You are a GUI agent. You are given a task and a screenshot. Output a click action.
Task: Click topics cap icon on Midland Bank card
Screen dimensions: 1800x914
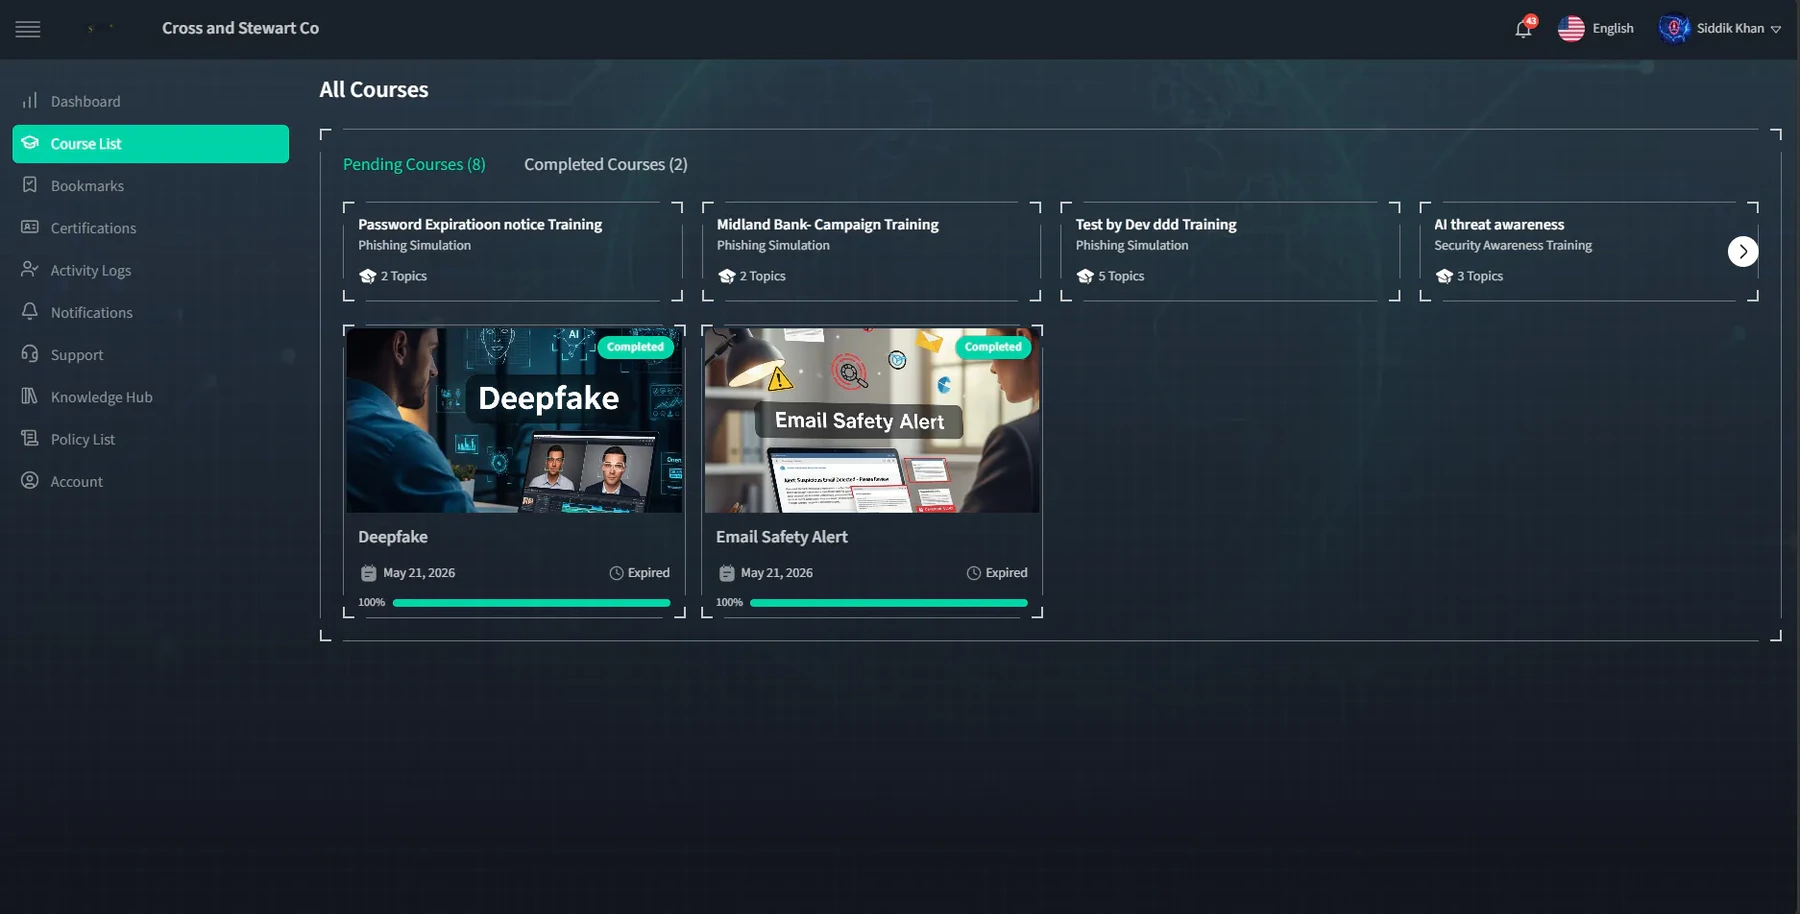[x=726, y=276]
